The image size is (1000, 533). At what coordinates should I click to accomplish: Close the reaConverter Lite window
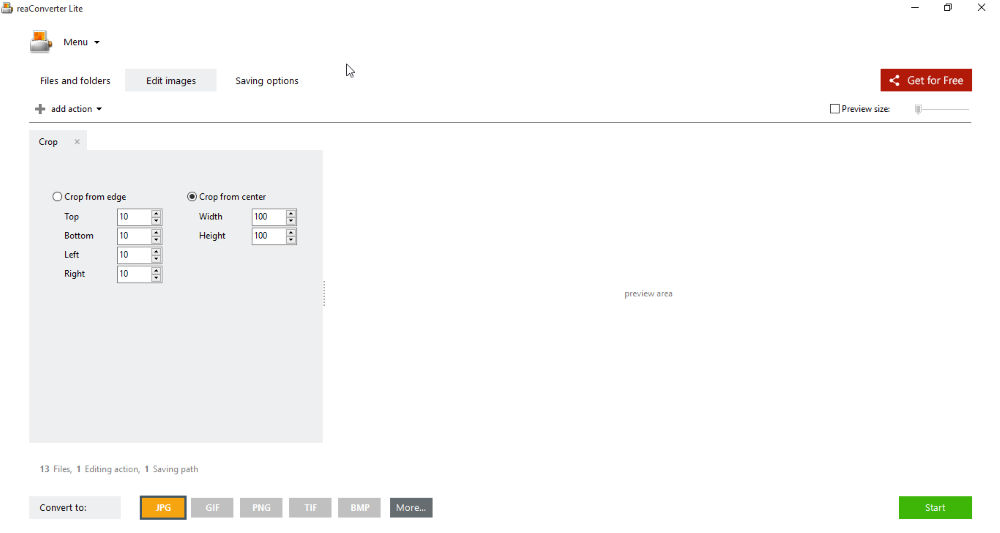pos(982,8)
